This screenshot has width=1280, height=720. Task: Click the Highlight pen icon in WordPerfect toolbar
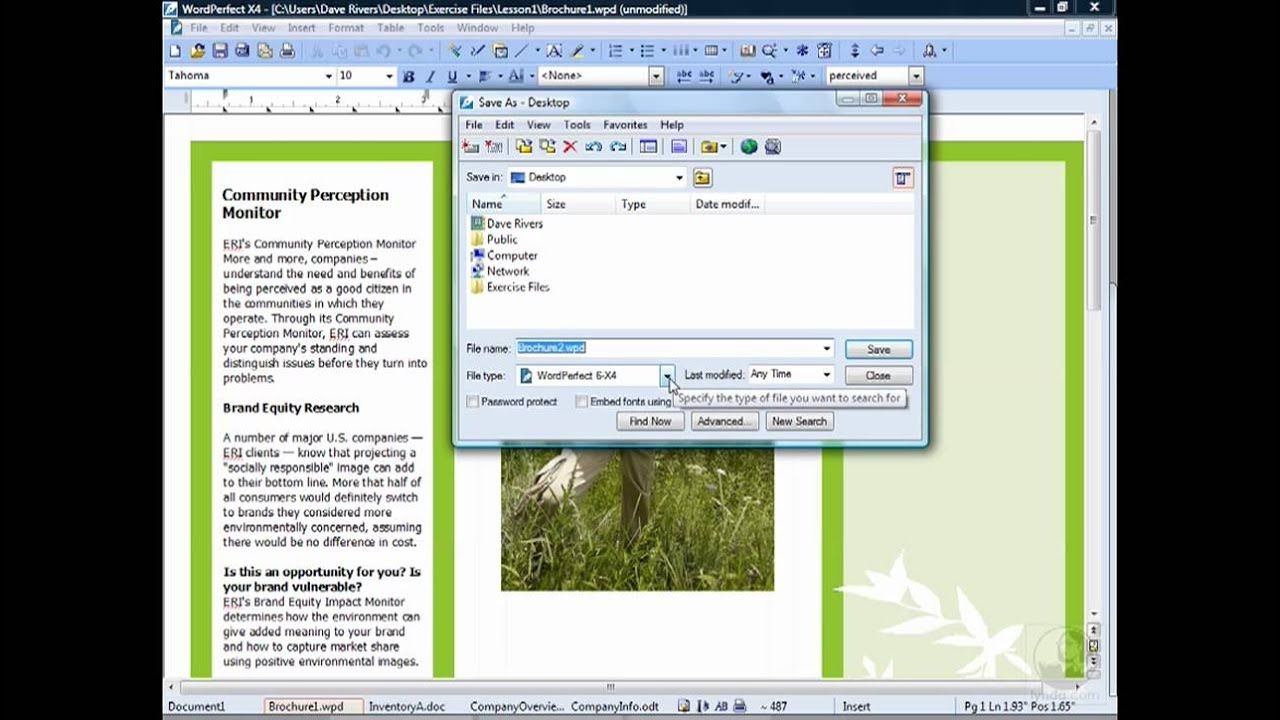point(579,51)
